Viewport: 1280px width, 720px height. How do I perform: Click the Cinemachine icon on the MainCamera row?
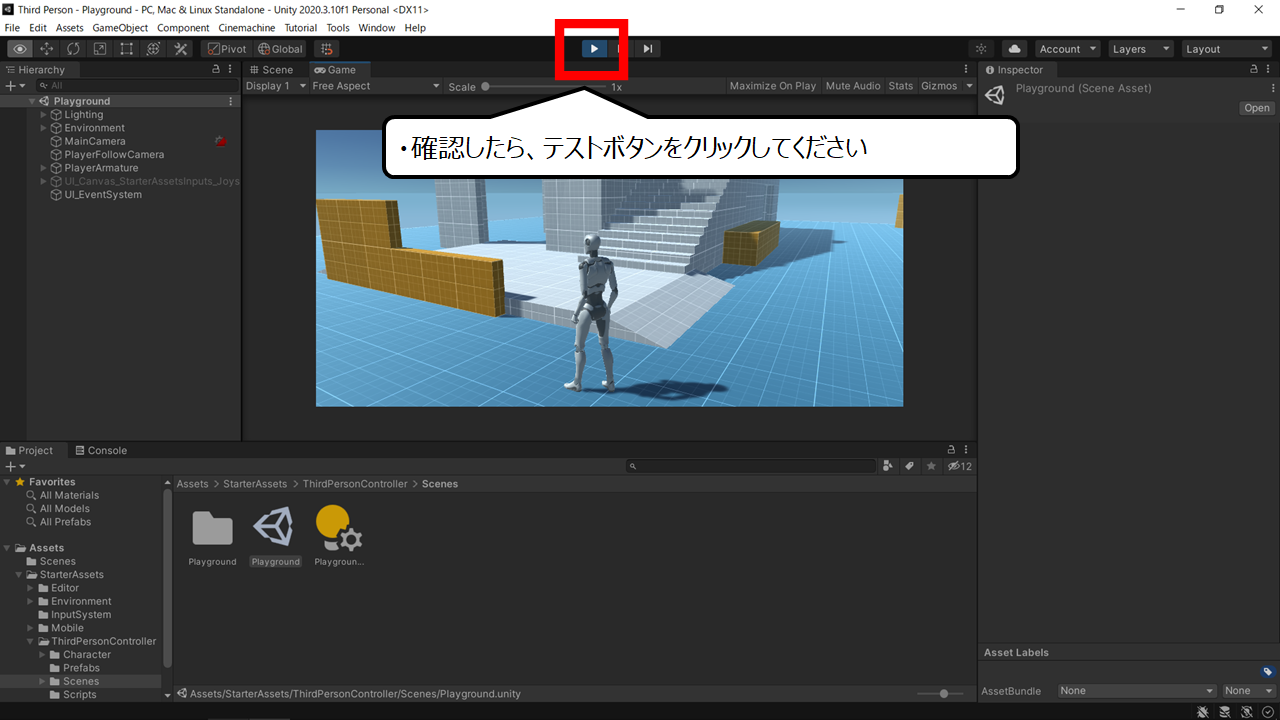click(221, 141)
